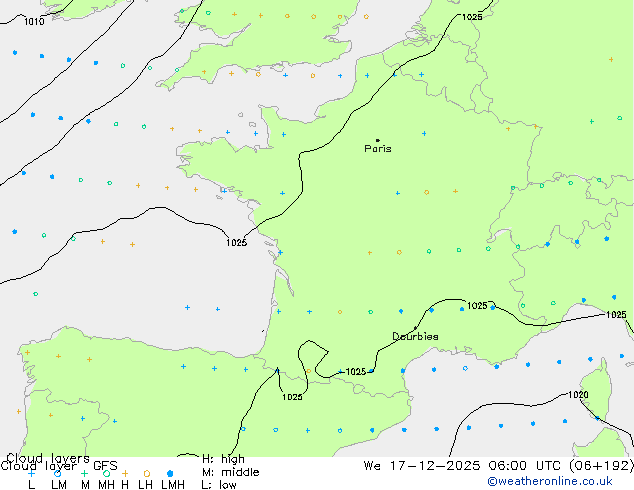Select the Dourbies location label

point(415,336)
